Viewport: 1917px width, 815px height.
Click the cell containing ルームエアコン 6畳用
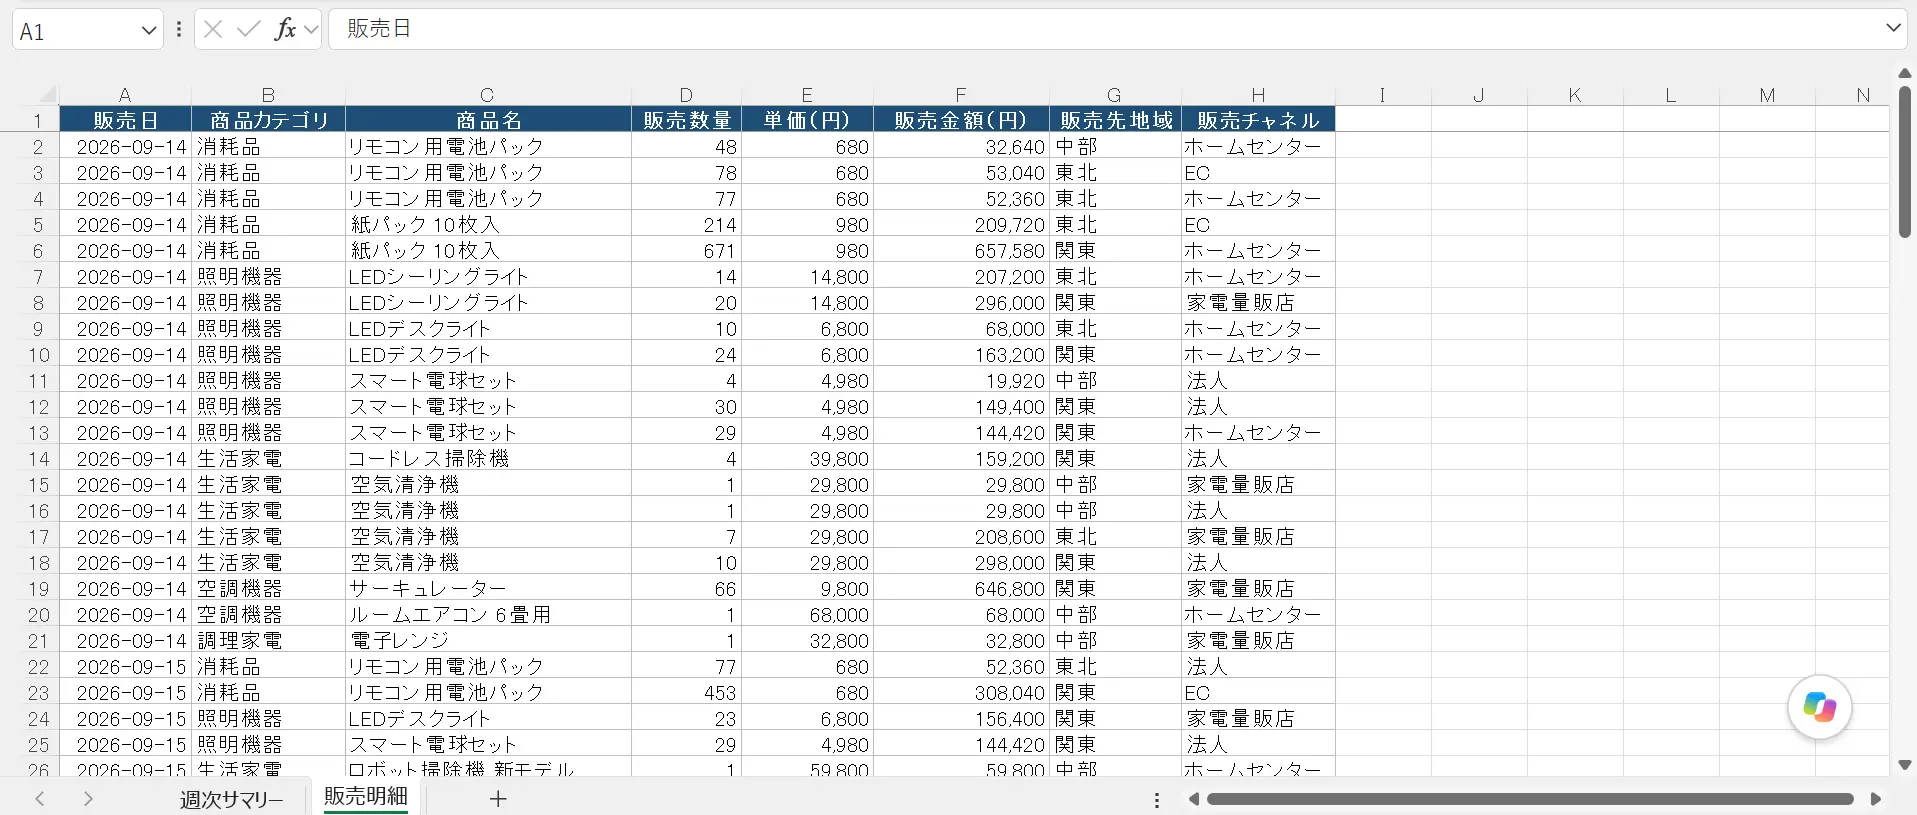(488, 615)
